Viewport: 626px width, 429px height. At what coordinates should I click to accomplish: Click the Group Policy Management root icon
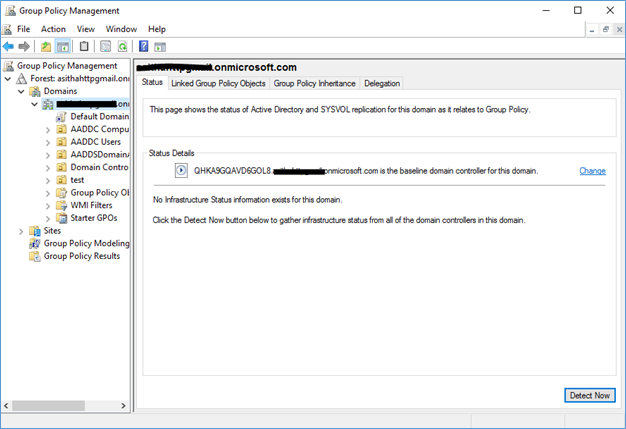9,65
